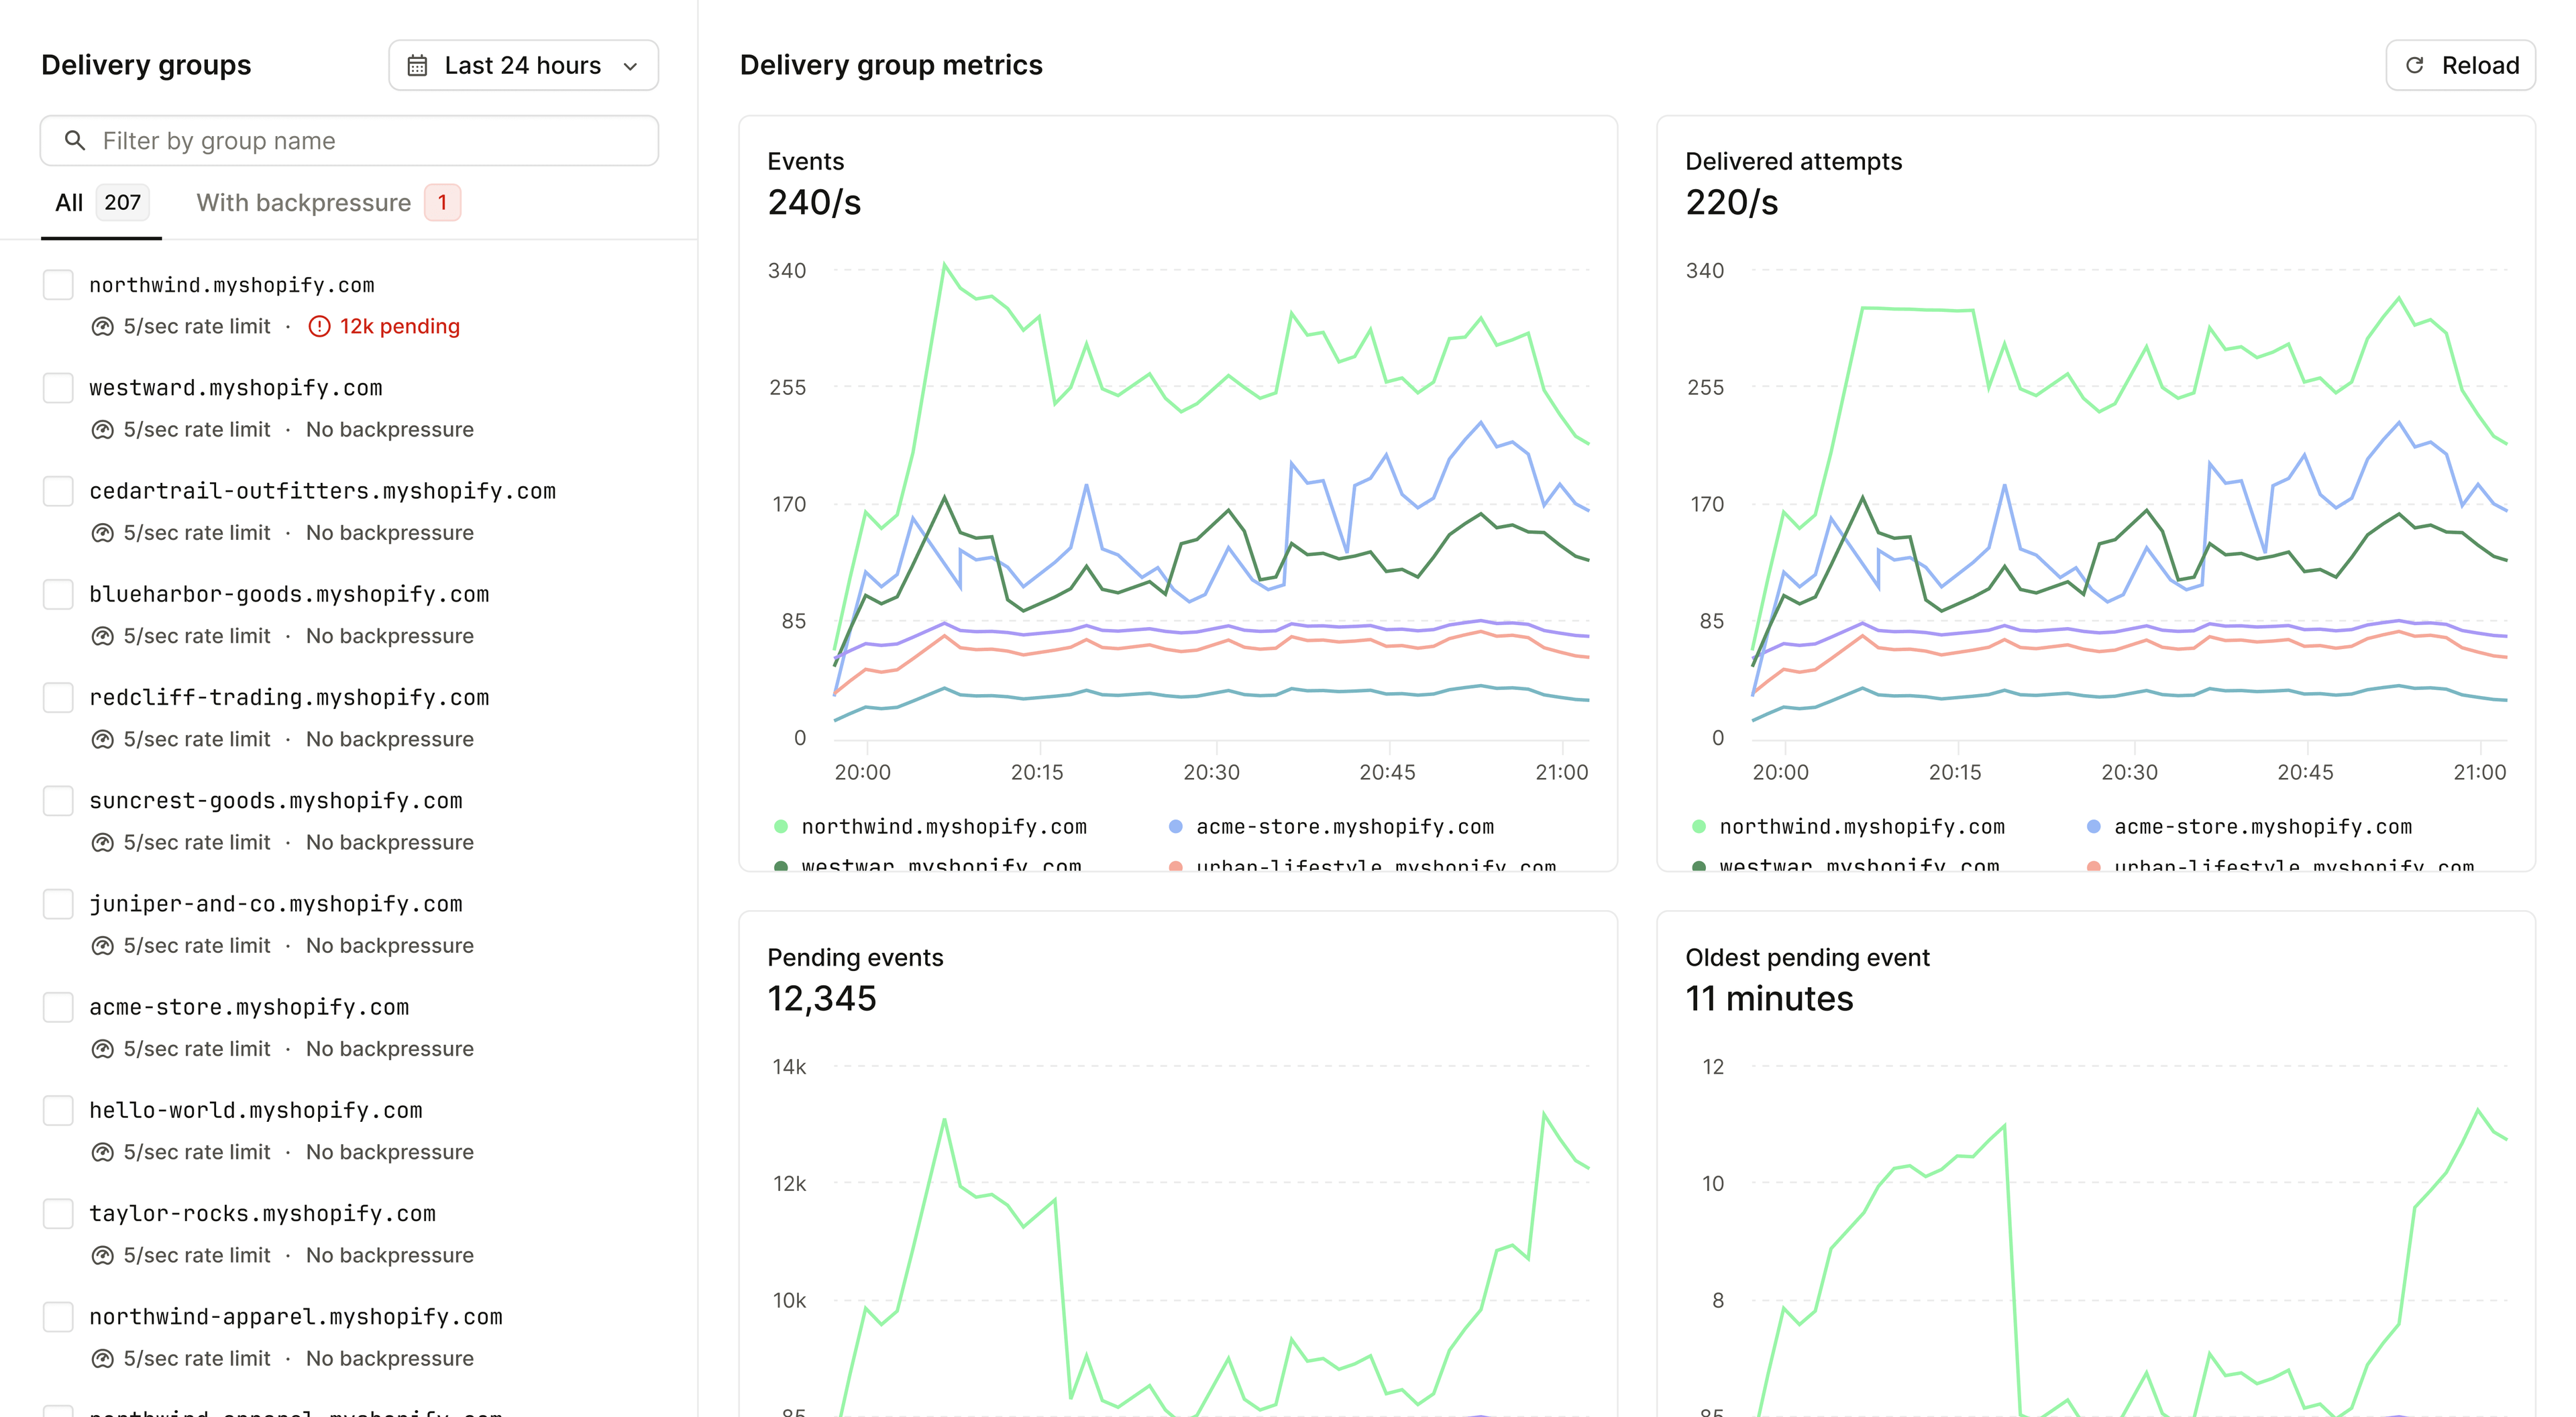Open juniper-and-co.myshopify.com group

276,904
